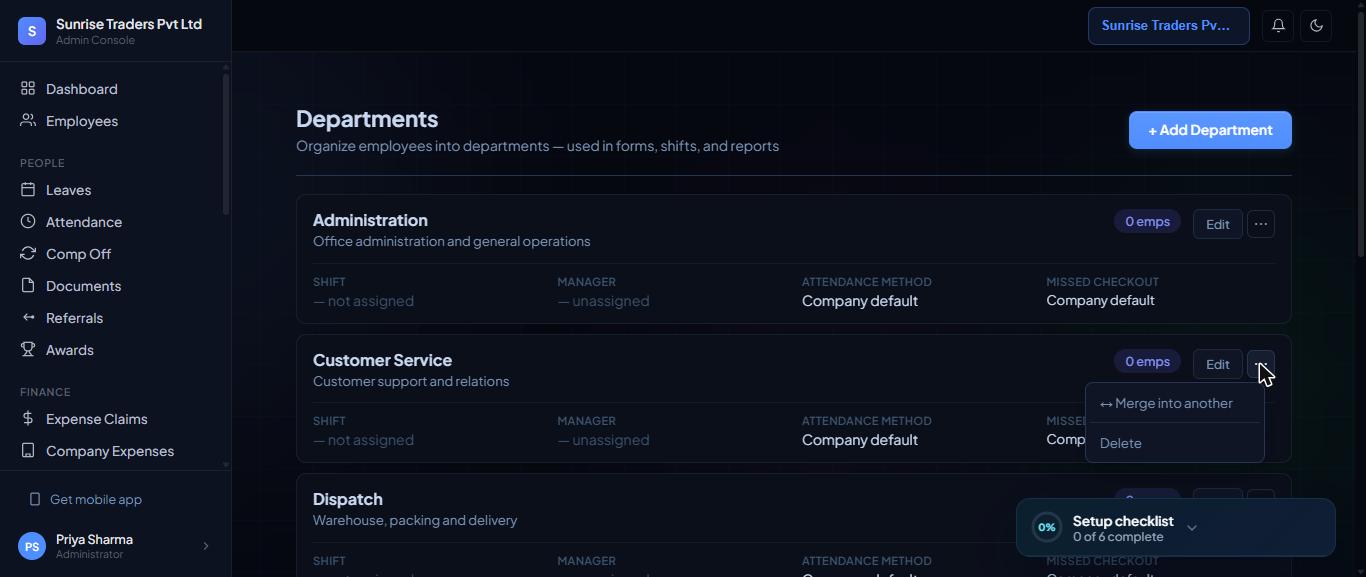
Task: Edit the Administration department
Action: tap(1217, 224)
